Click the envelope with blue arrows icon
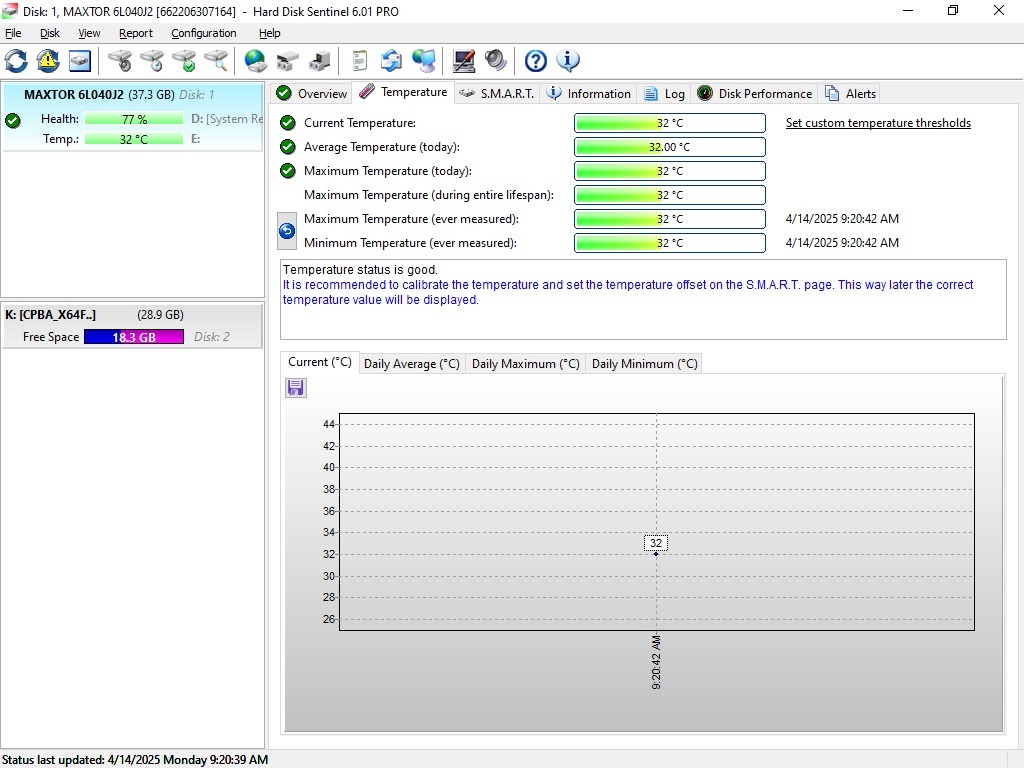 391,61
